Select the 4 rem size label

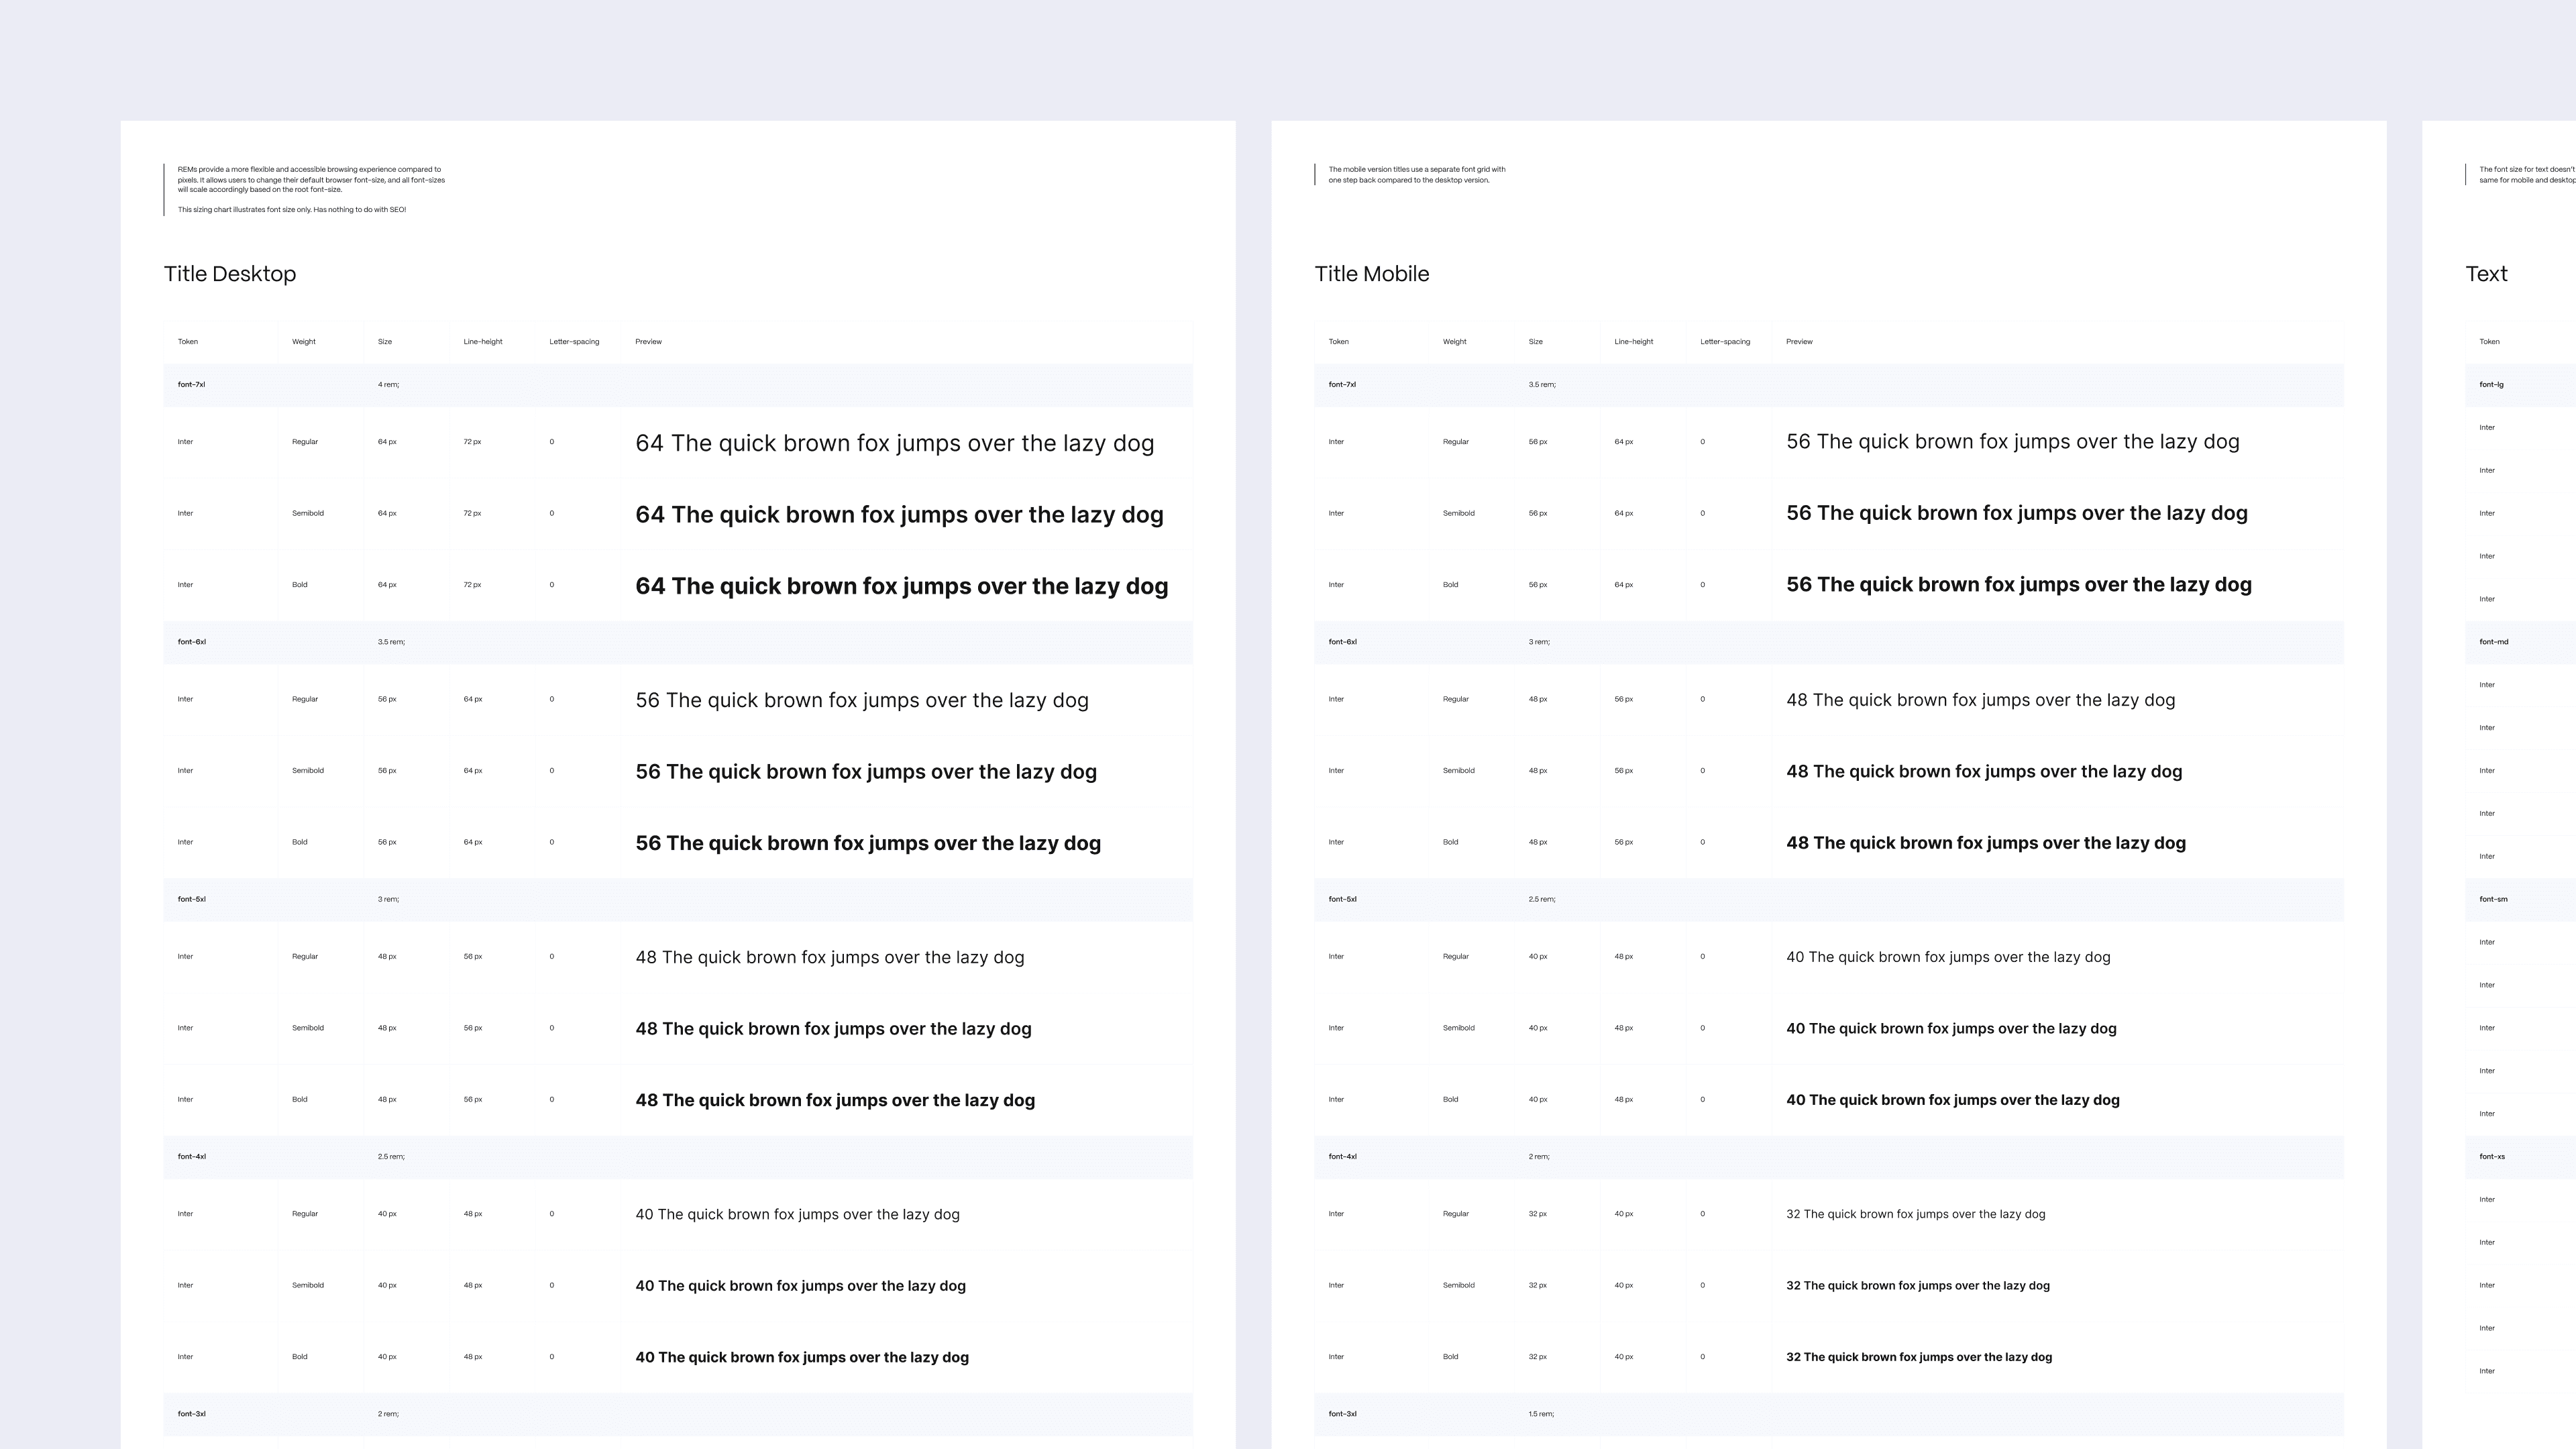point(388,385)
